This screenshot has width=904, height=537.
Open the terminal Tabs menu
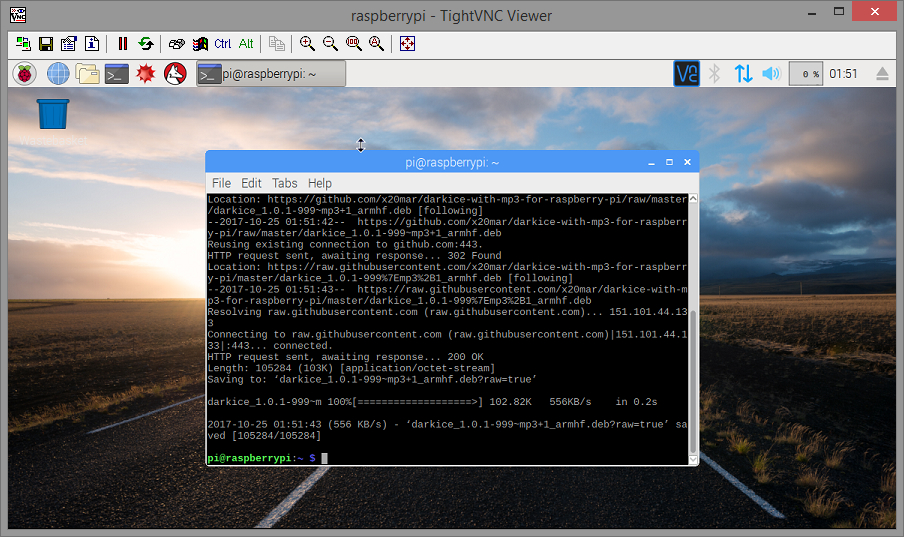coord(285,183)
